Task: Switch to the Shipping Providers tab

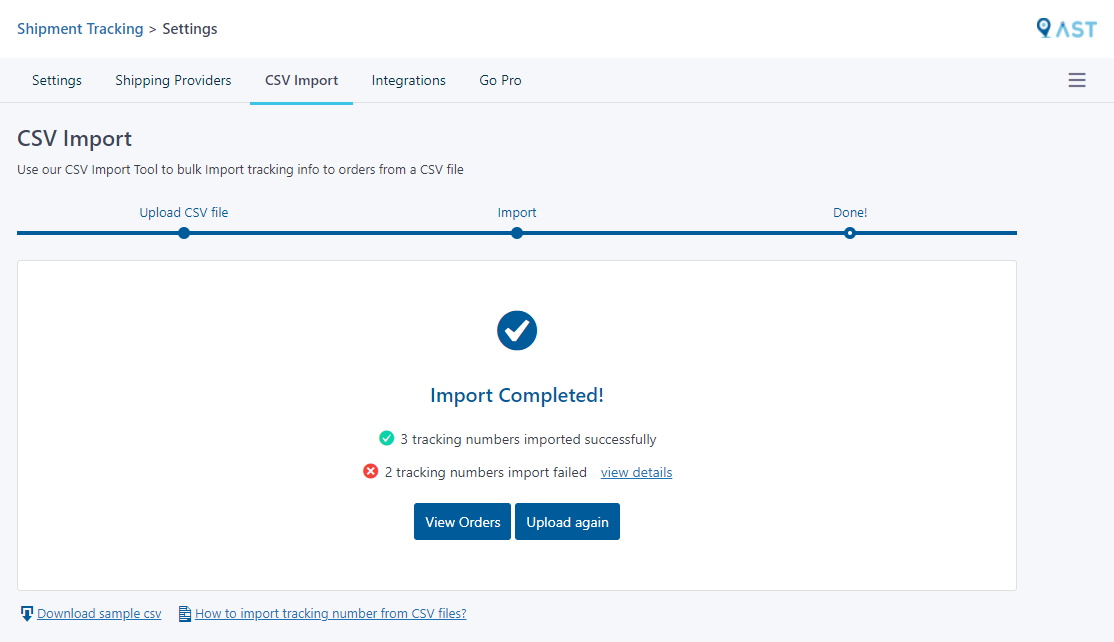Action: click(172, 80)
